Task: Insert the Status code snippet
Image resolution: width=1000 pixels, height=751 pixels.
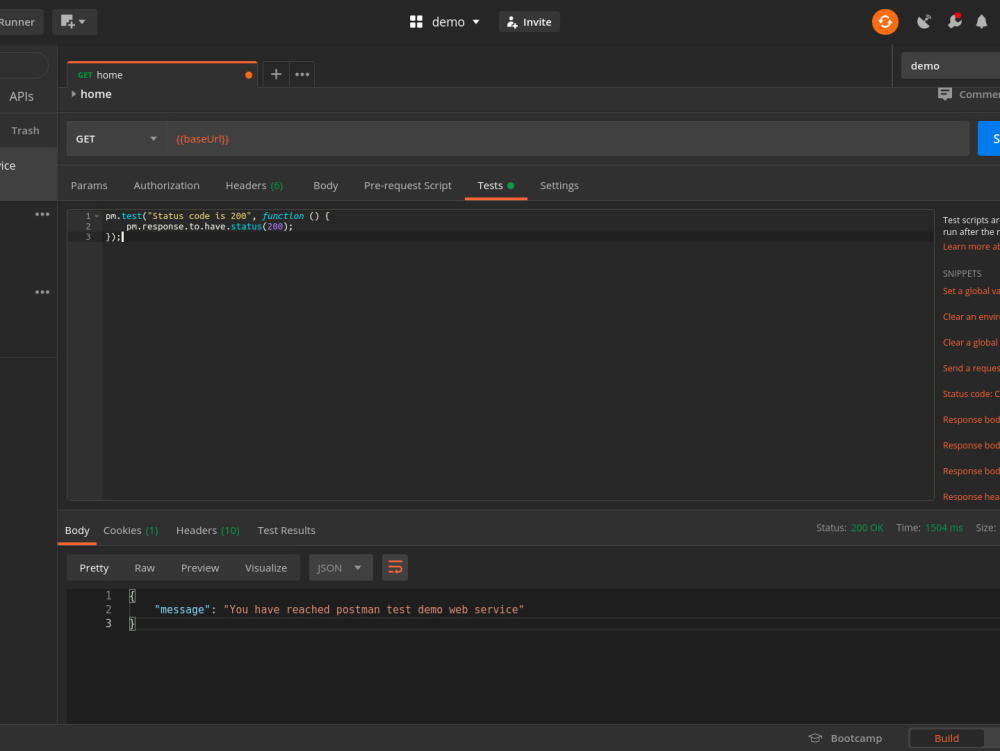Action: (x=971, y=393)
